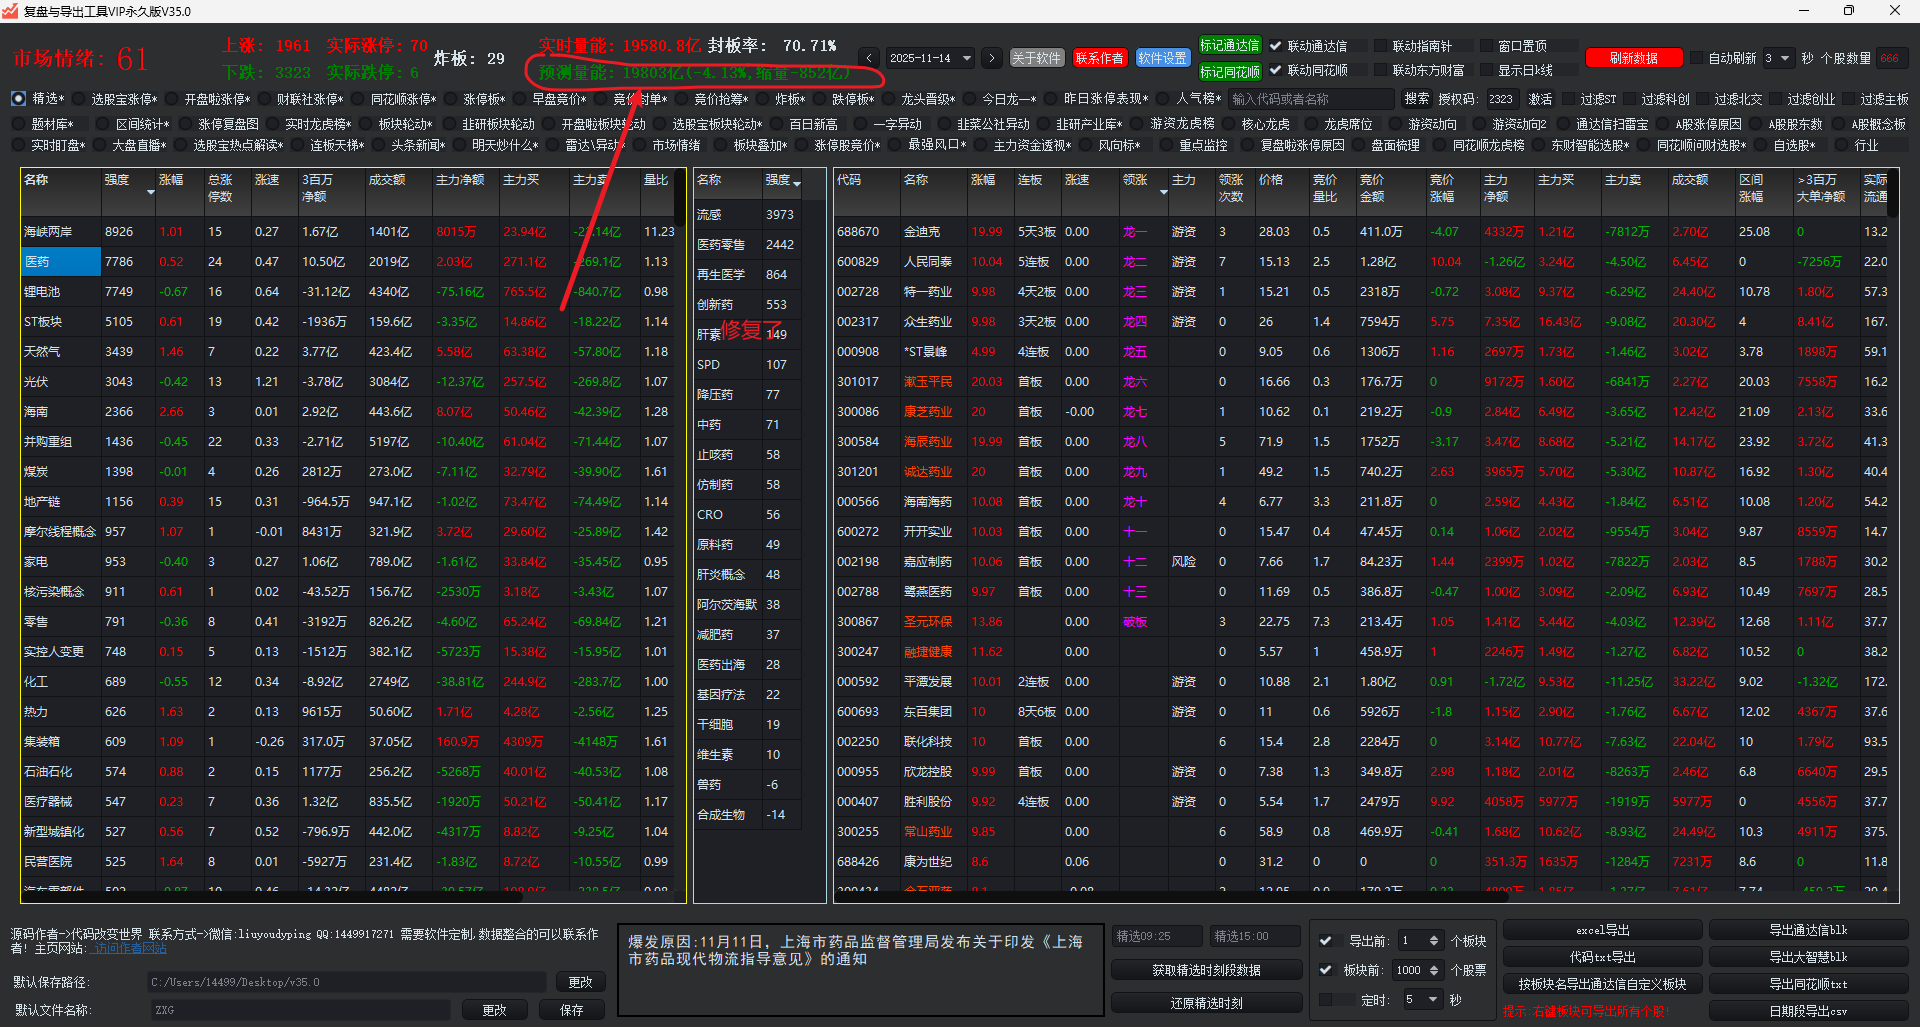Enable 过滤主板 filter checkbox
Screen dimensions: 1920x1027
[x=1849, y=99]
